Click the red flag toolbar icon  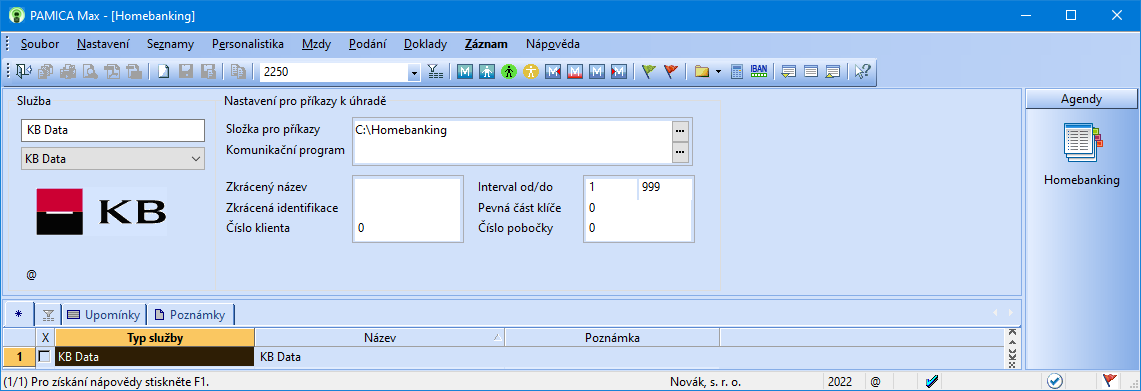pyautogui.click(x=671, y=71)
